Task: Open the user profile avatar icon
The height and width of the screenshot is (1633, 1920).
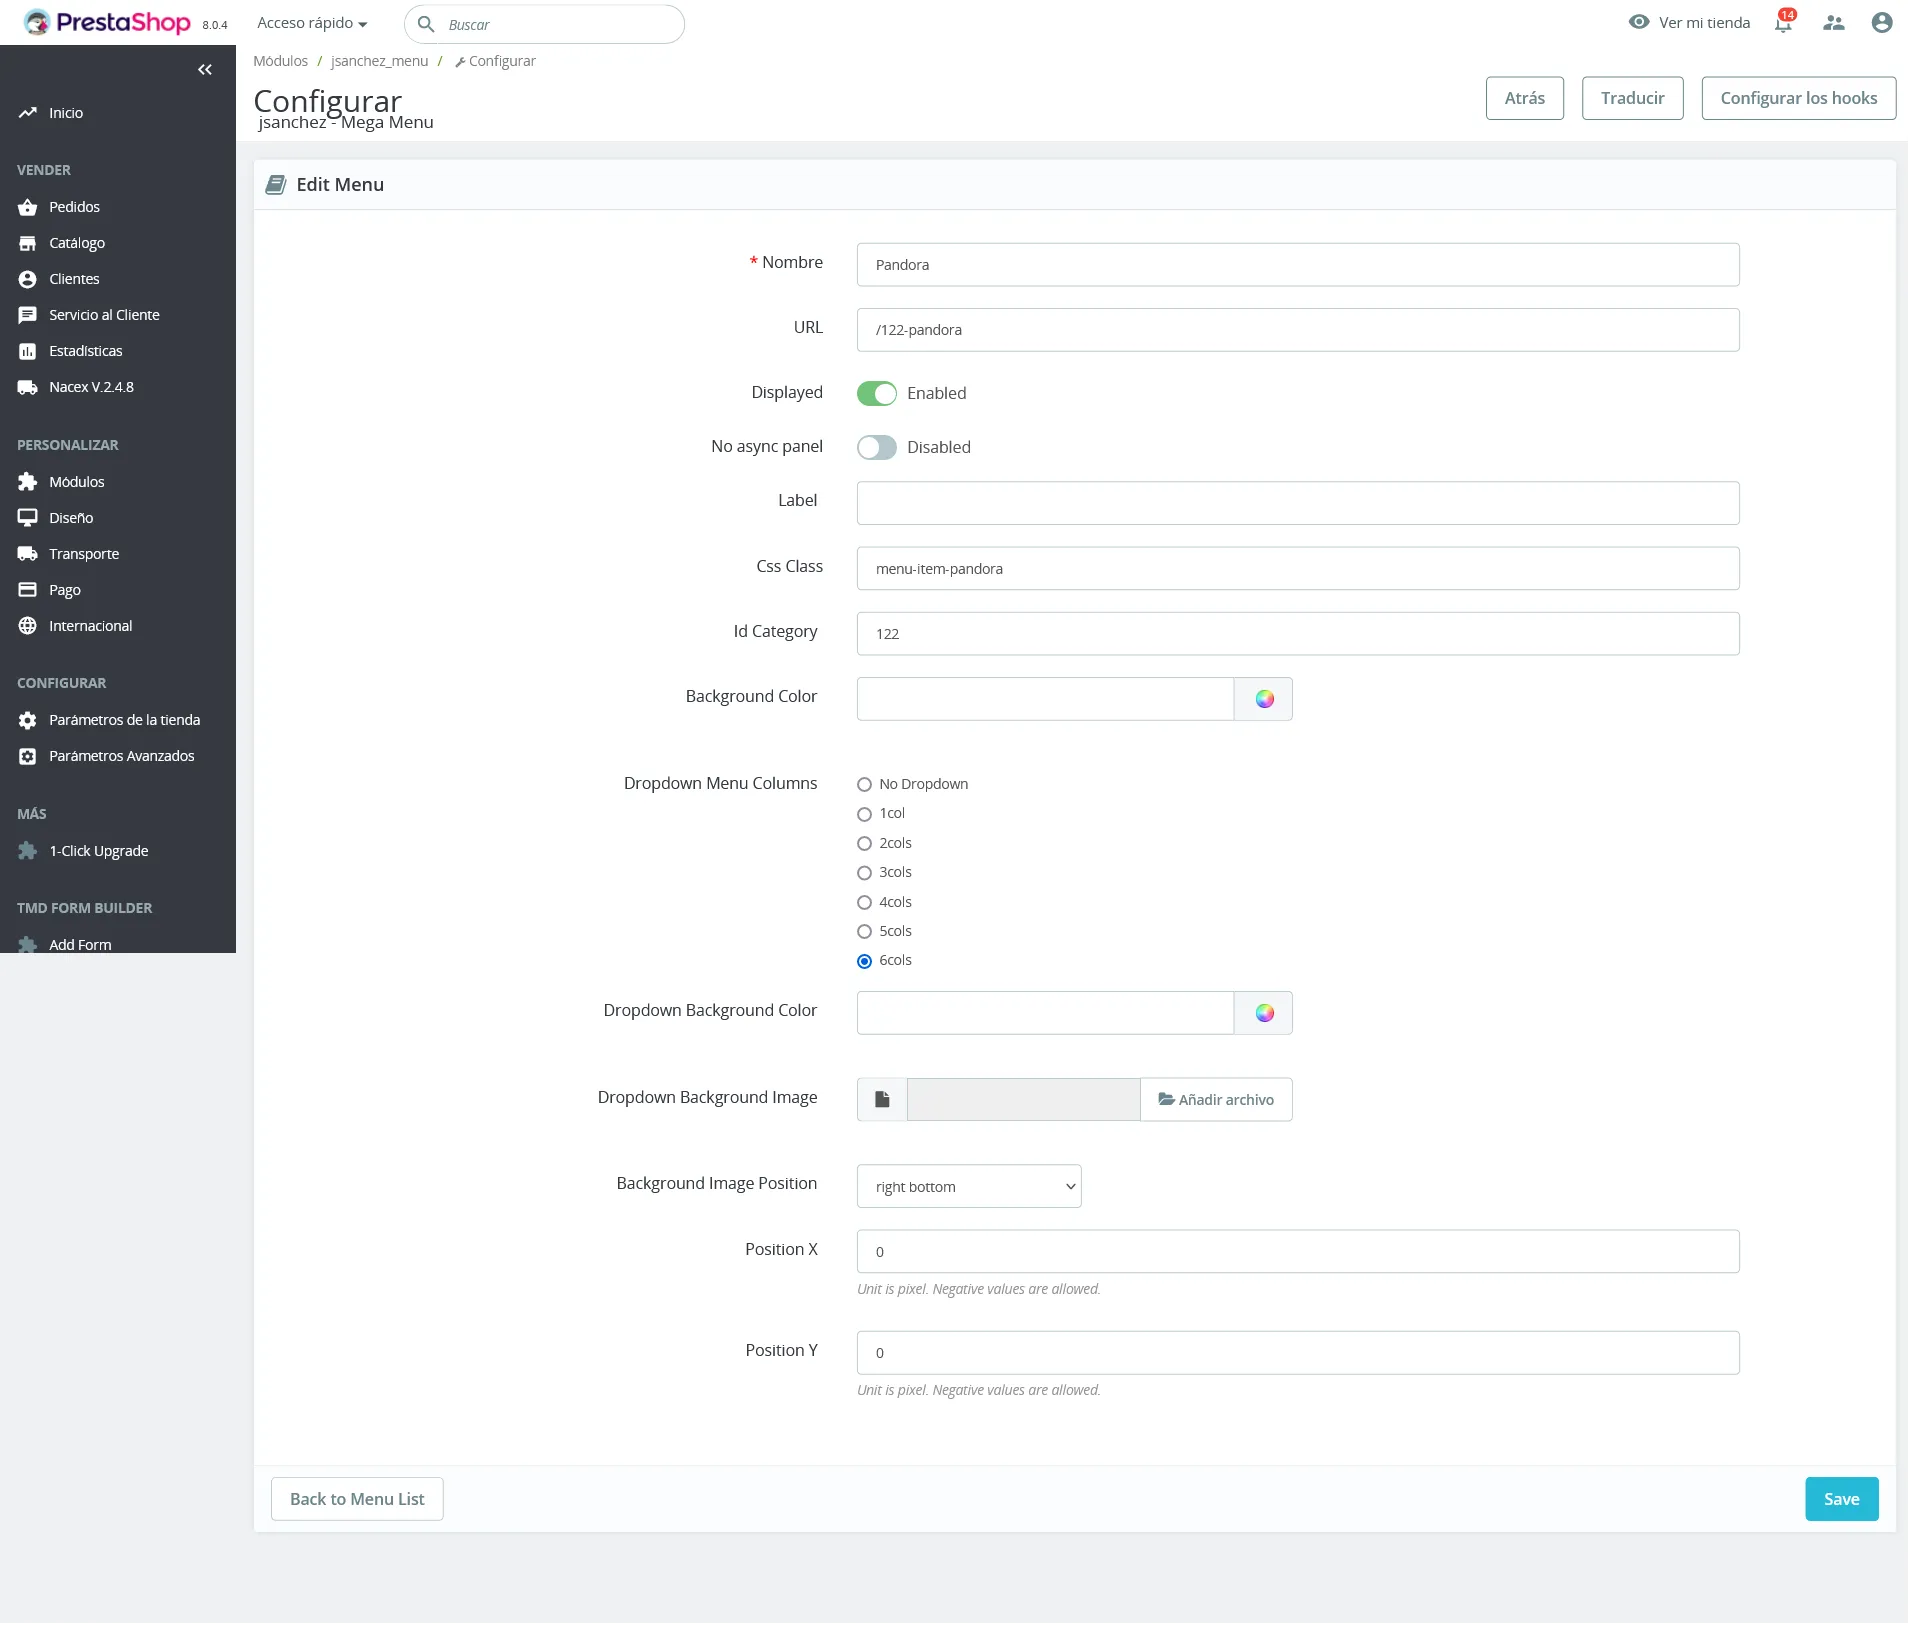Action: coord(1881,23)
